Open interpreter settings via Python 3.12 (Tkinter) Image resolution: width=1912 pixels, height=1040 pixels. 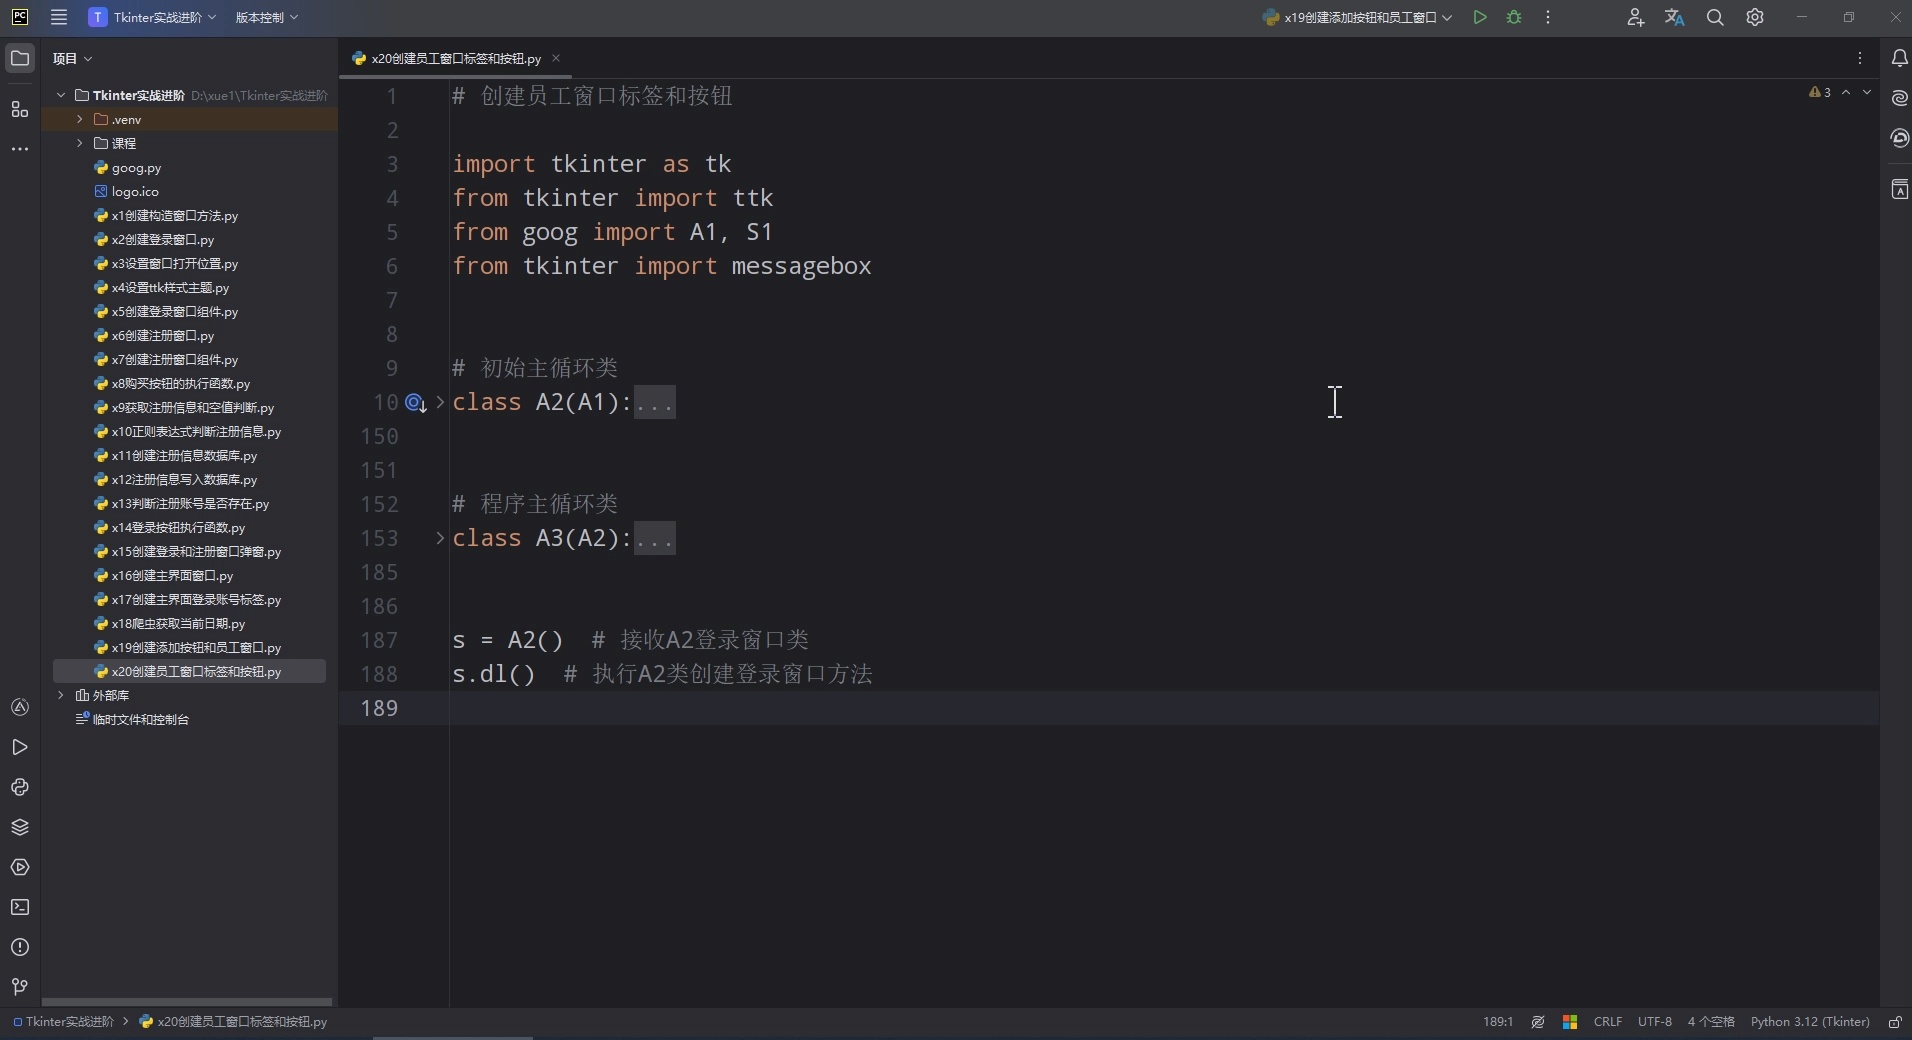(x=1810, y=1022)
